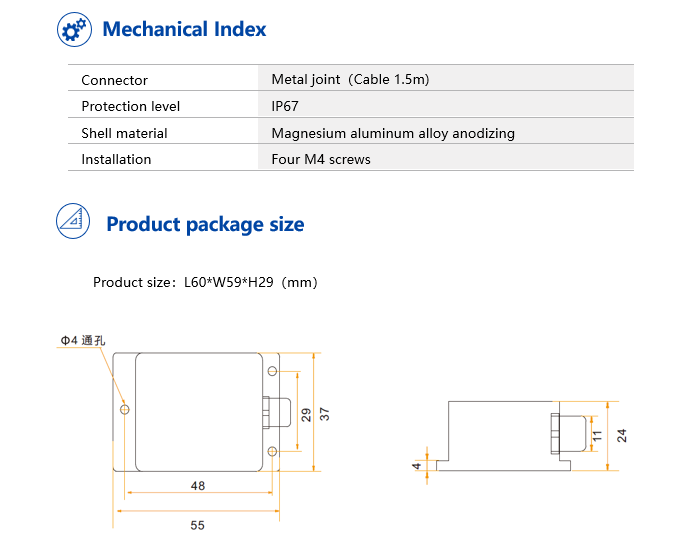
Task: Click Magnesium aluminum alloy anodizing text
Action: coord(393,133)
